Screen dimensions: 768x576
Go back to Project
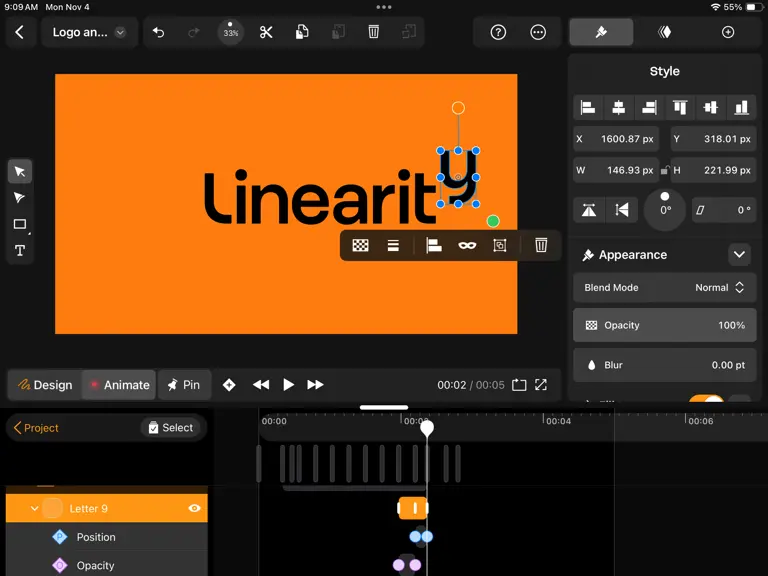coord(37,428)
